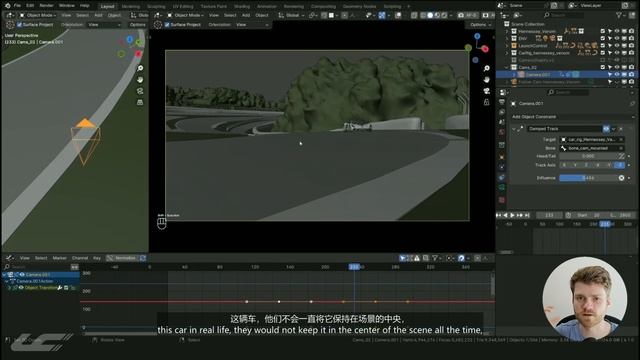Click the zoom magnifier icon in left viewport

[140, 69]
